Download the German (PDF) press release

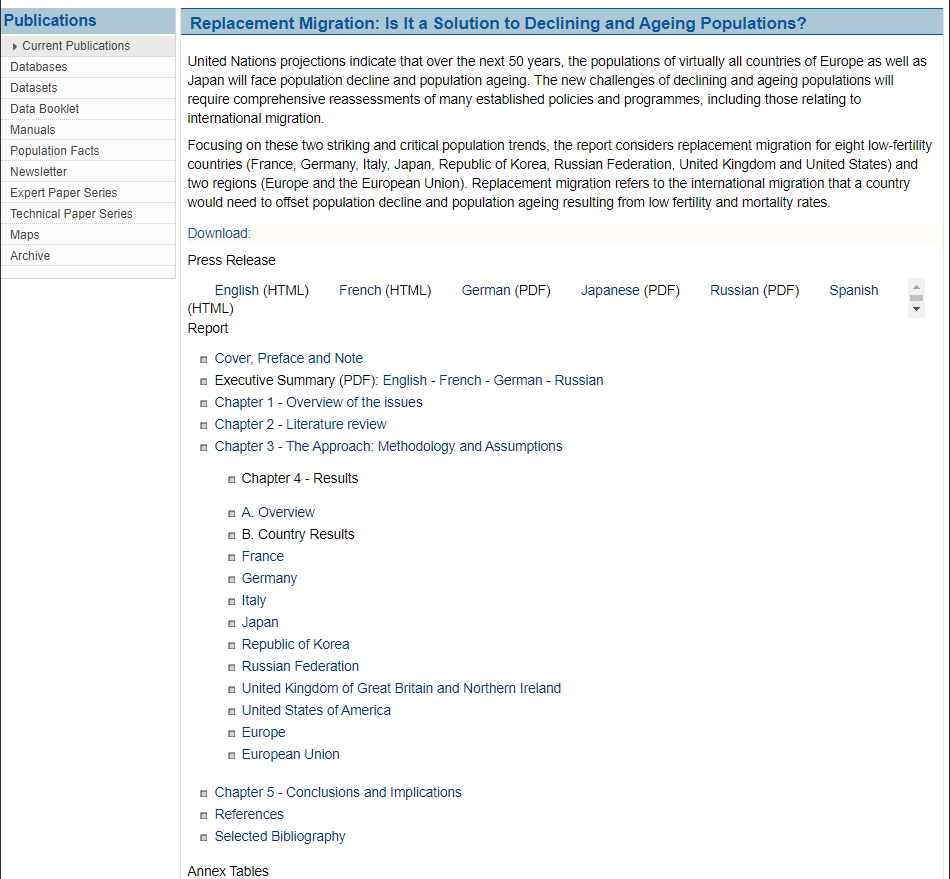(506, 290)
